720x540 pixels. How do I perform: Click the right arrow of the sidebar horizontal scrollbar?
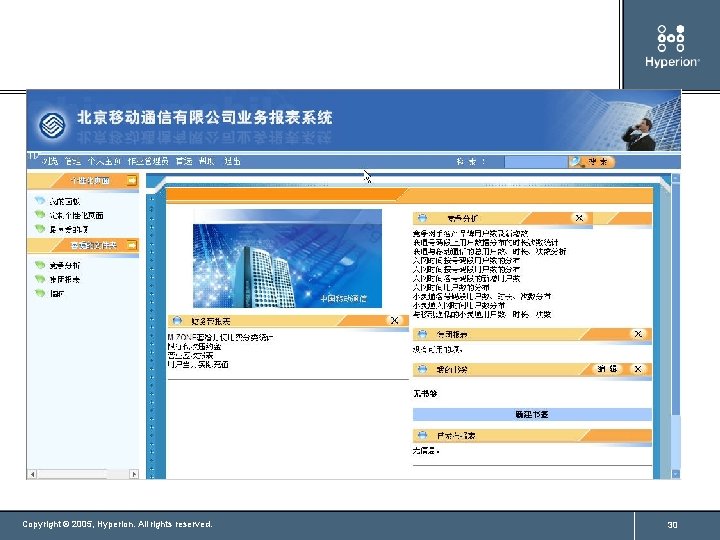134,474
